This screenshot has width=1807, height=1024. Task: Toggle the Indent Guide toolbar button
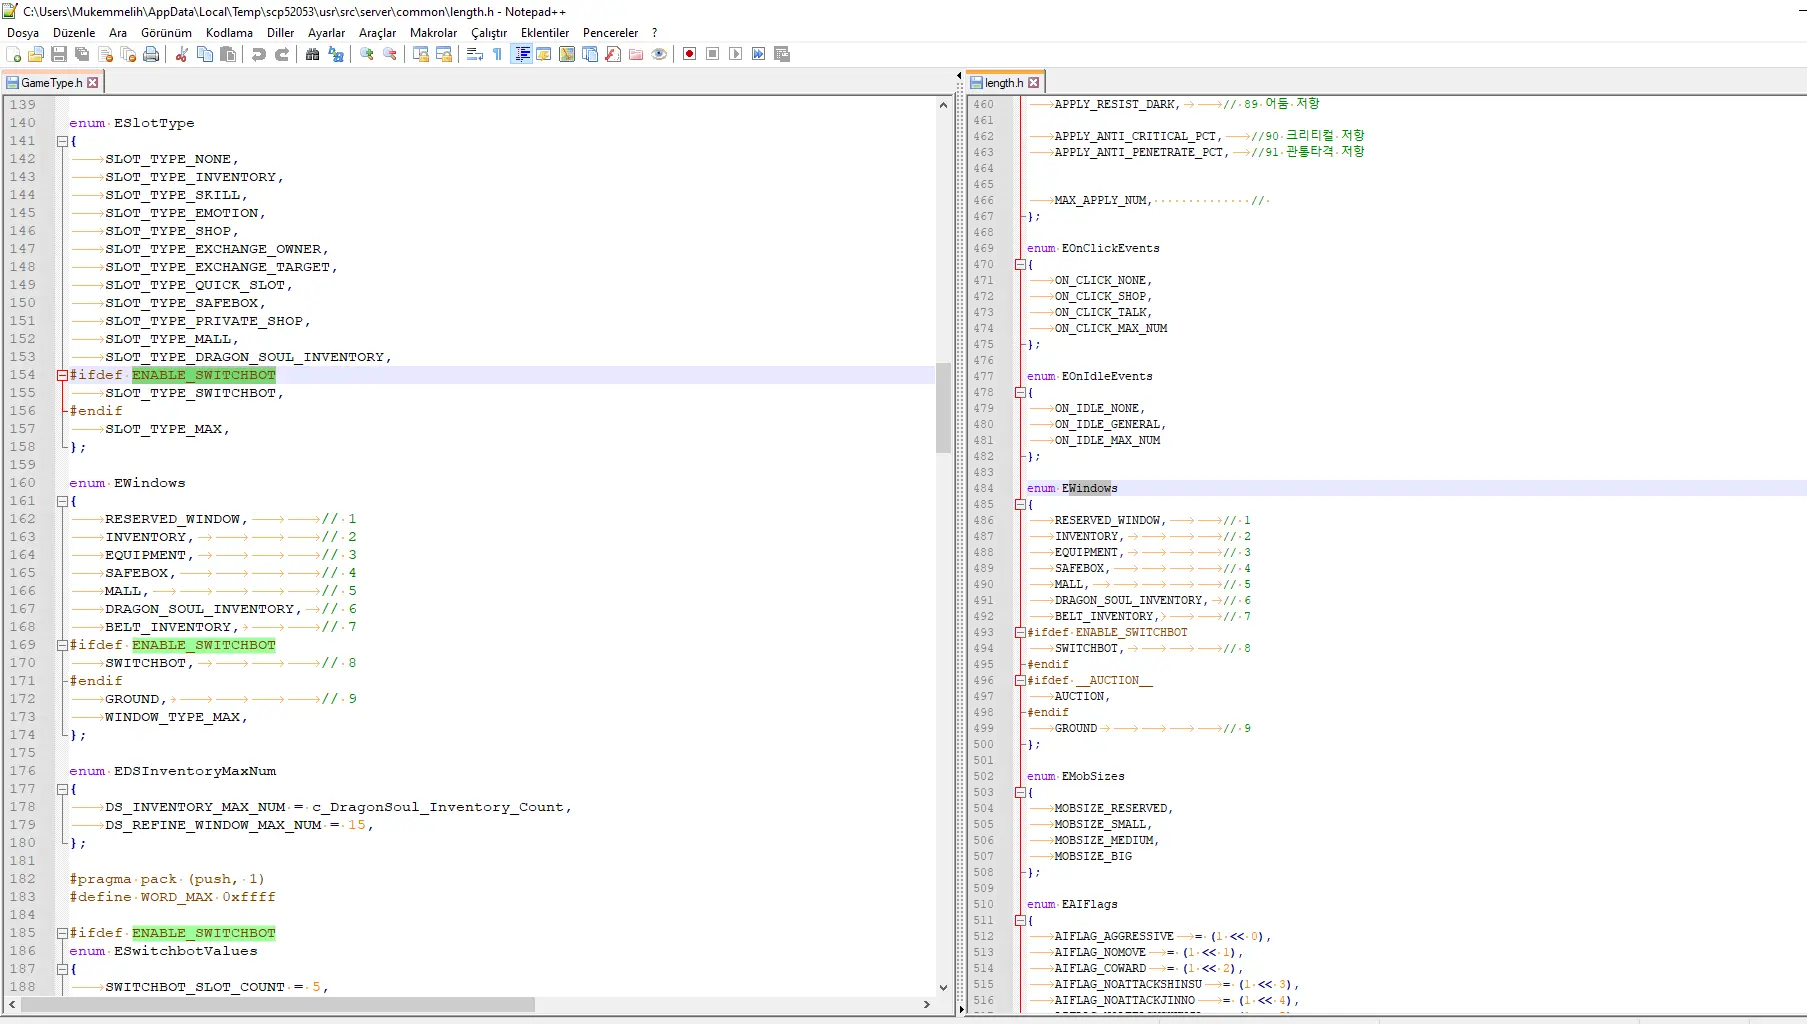[521, 54]
